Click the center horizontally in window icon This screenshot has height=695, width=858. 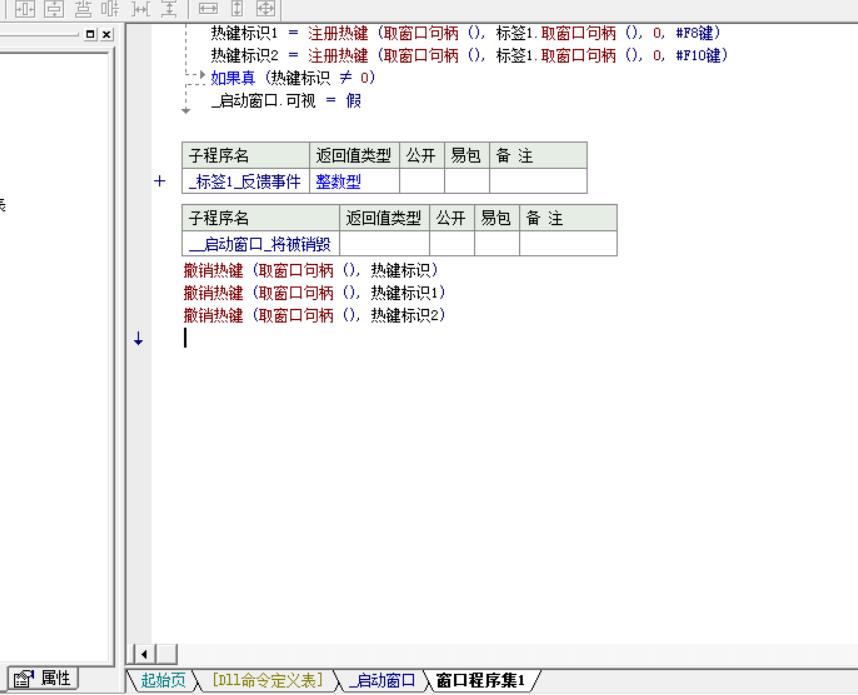point(25,8)
